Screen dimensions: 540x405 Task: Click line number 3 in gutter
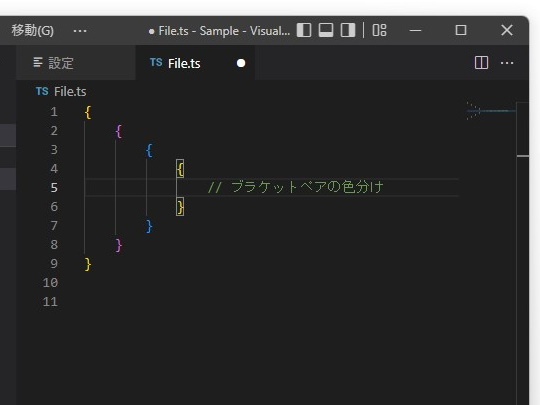tap(54, 150)
